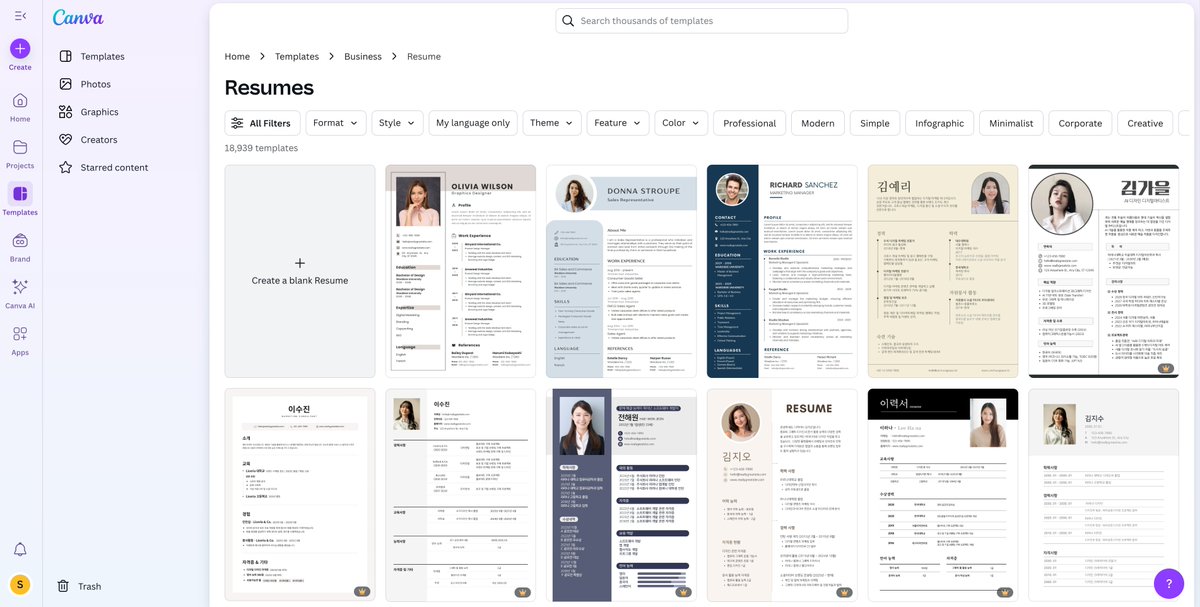The height and width of the screenshot is (607, 1200).
Task: Open the 이수진 centered-name resume template
Action: 300,495
